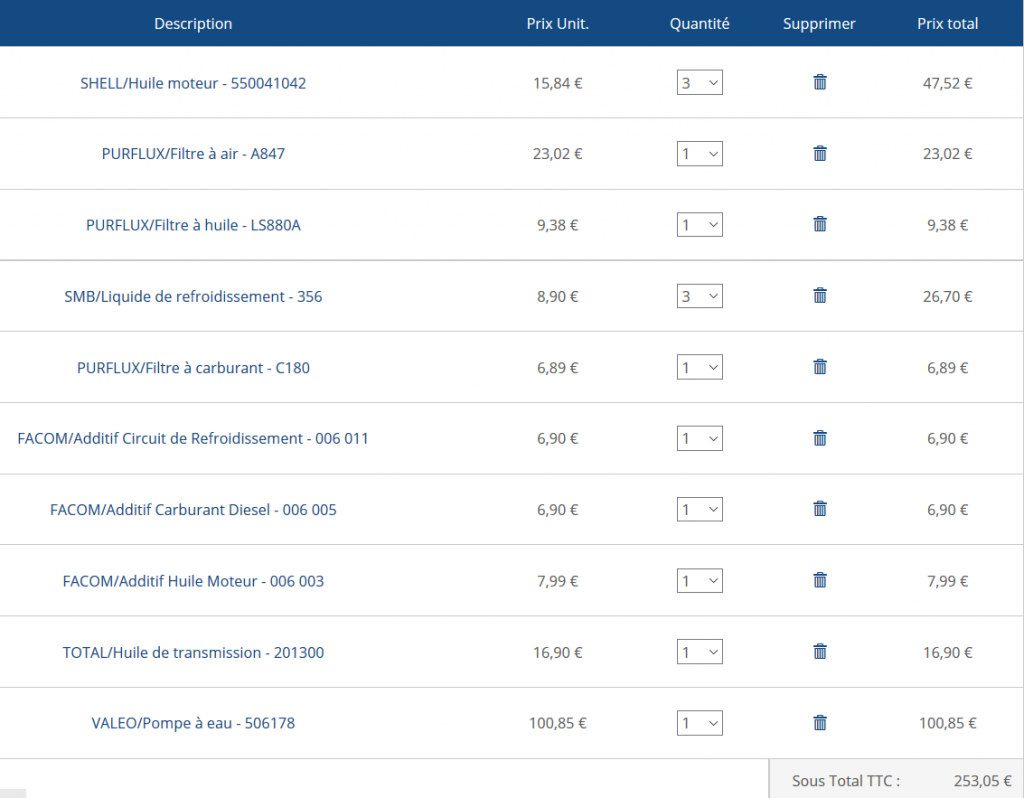Click the Prix total column header
This screenshot has width=1024, height=798.
[948, 24]
